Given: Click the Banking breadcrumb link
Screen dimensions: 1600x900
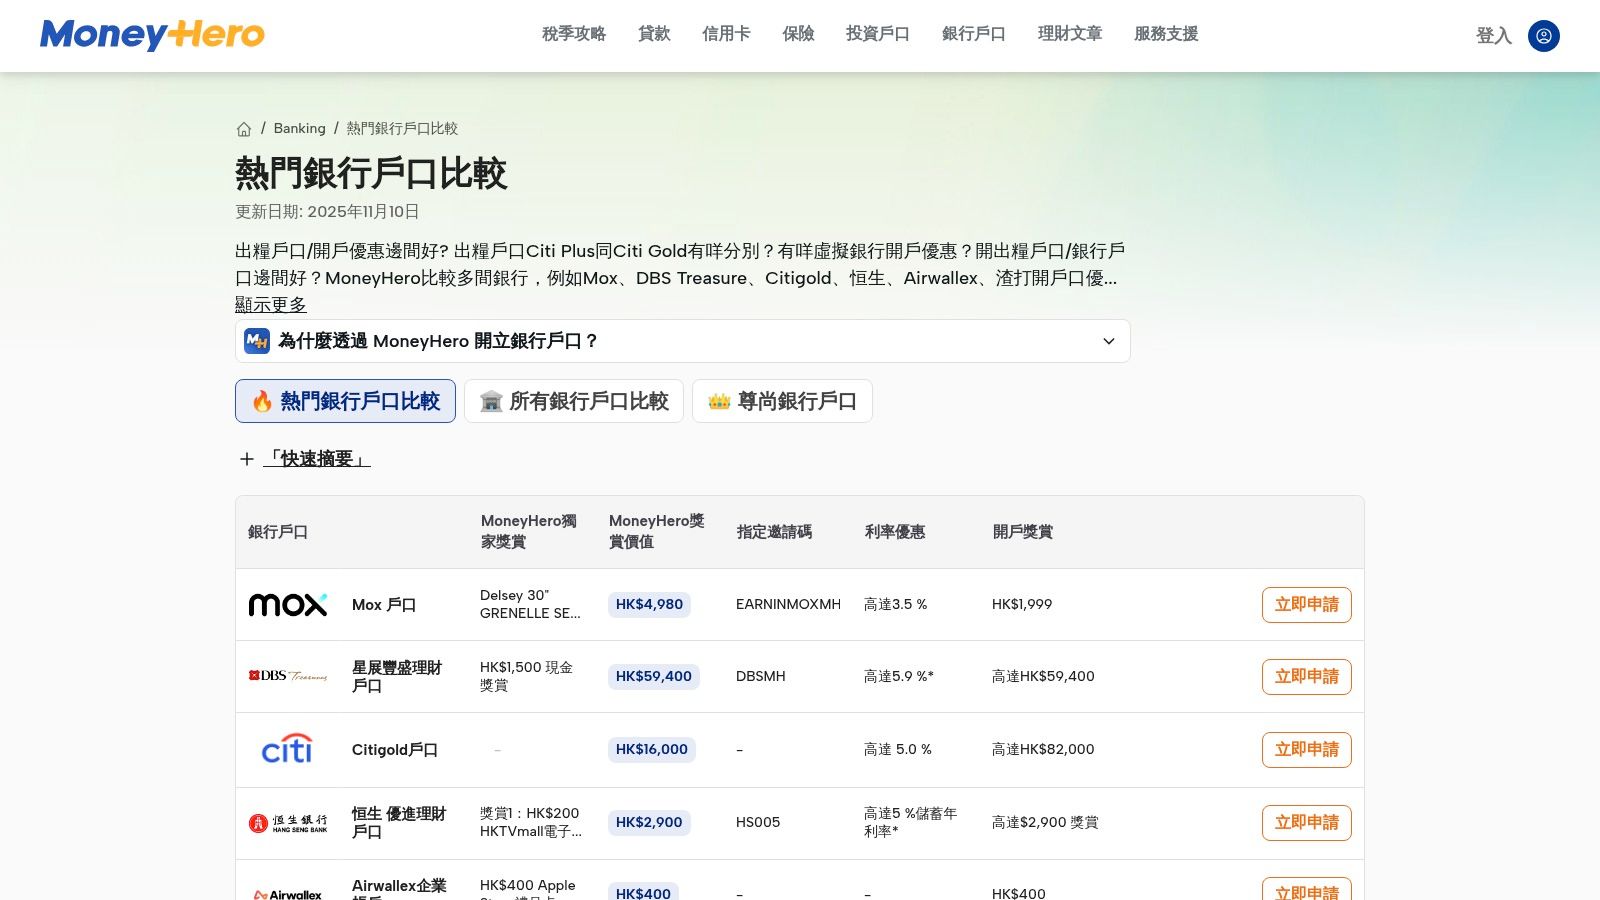Looking at the screenshot, I should pyautogui.click(x=300, y=129).
